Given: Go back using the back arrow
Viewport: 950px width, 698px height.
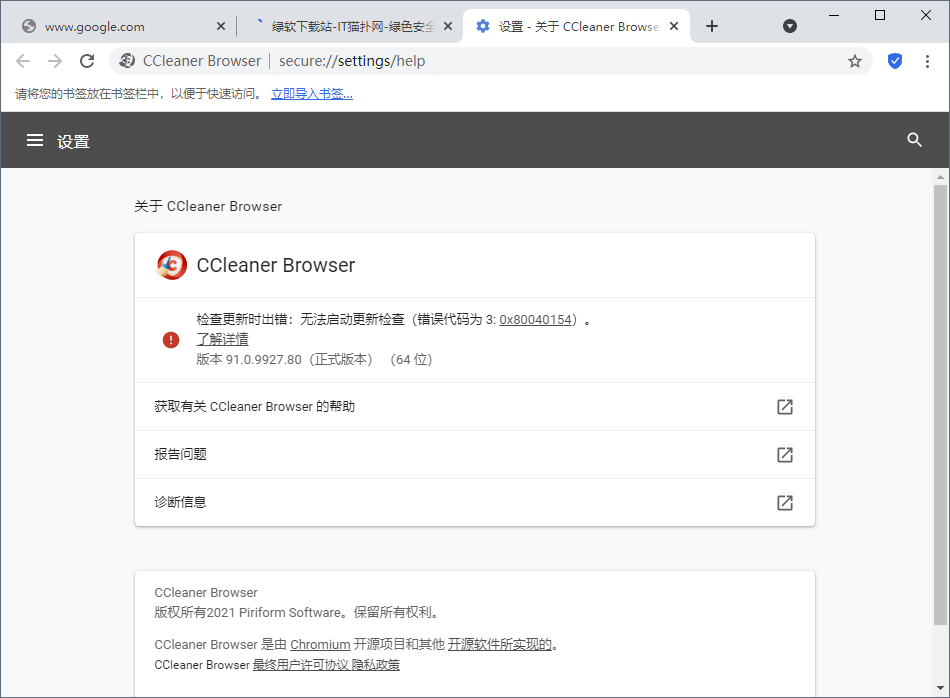Looking at the screenshot, I should (23, 61).
